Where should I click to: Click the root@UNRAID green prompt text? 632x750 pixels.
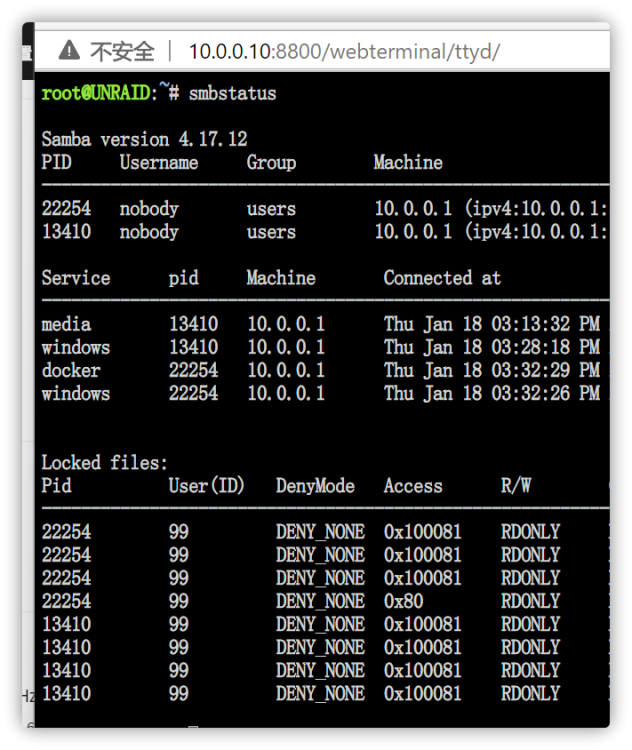pos(96,93)
